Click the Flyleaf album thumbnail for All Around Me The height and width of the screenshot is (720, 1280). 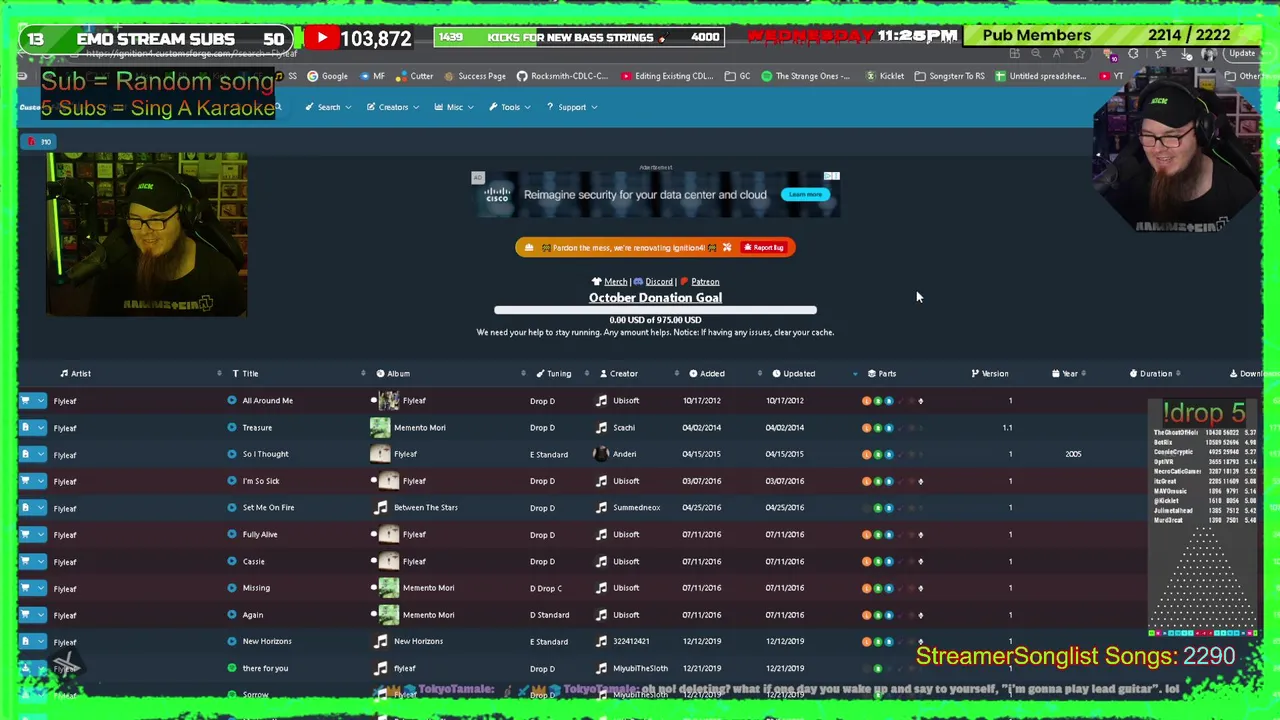(389, 401)
